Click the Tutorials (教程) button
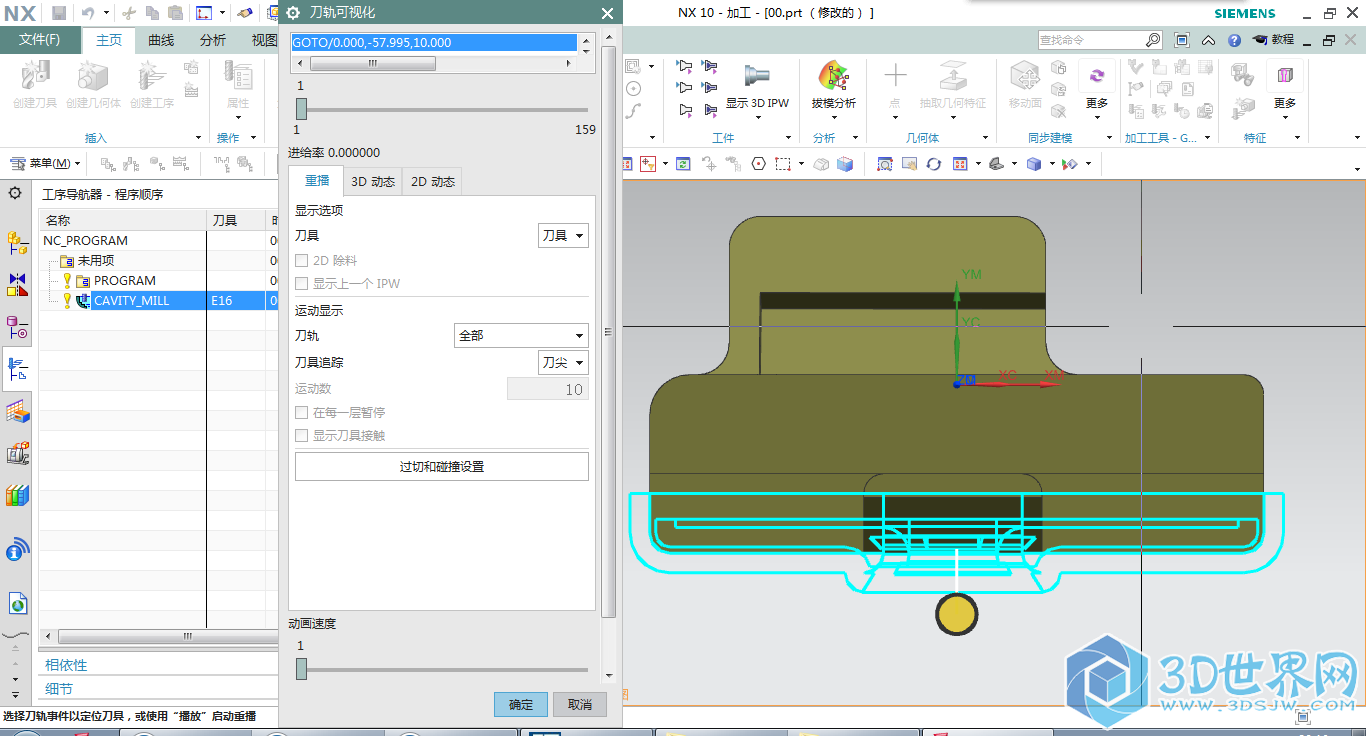1366x736 pixels. [1274, 40]
